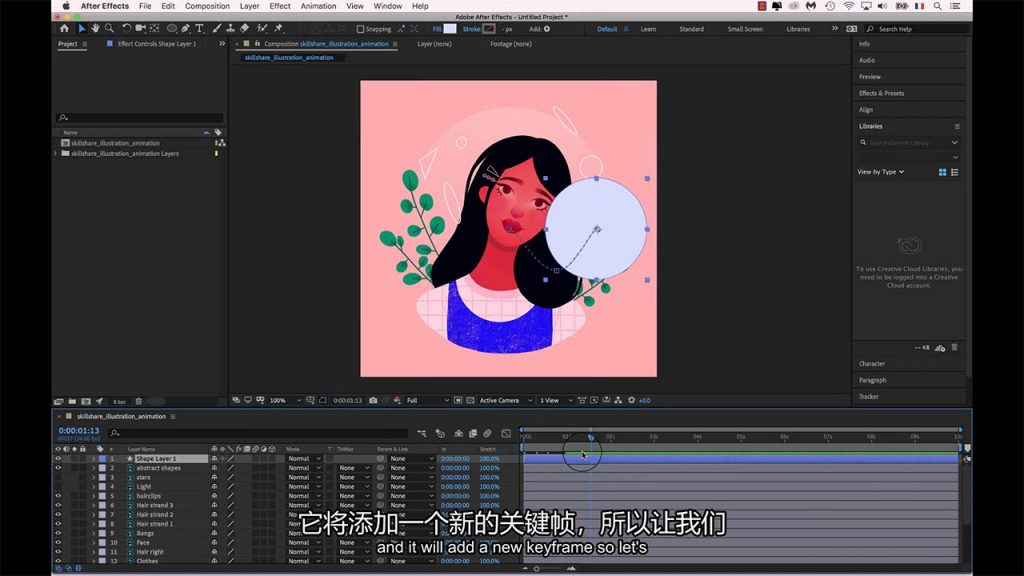1024x576 pixels.
Task: Expand the skillshare_illustration_animation Layers folder
Action: 56,153
